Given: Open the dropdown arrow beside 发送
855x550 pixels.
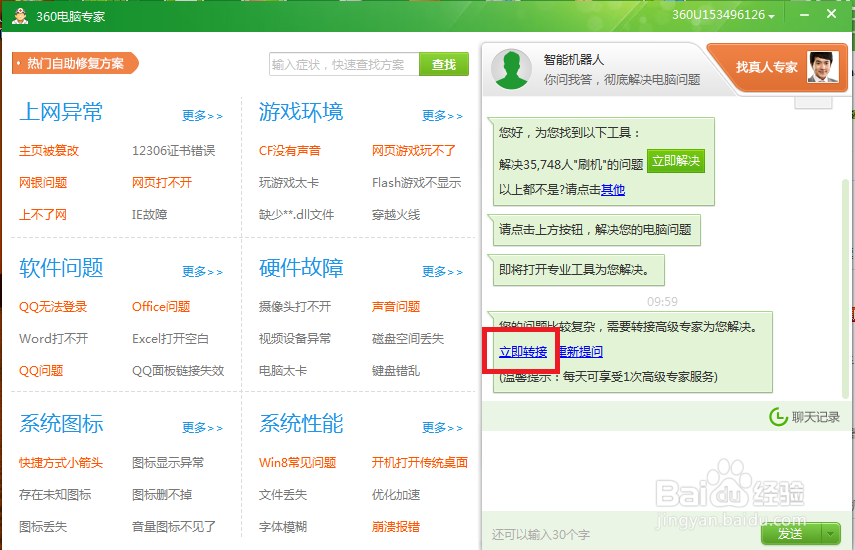Looking at the screenshot, I should coord(831,534).
